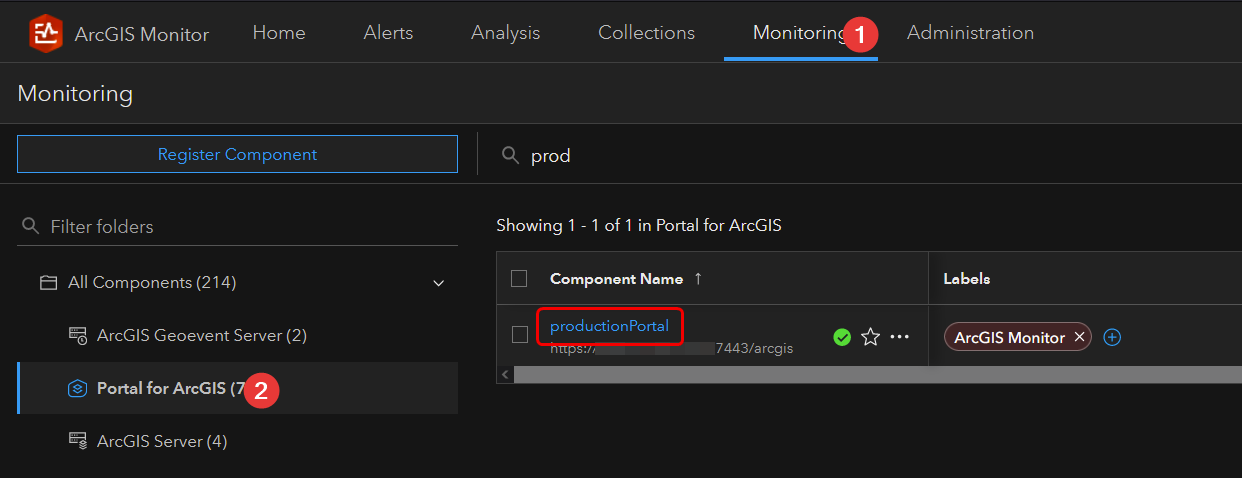The height and width of the screenshot is (478, 1242).
Task: Favorite productionPortal with the star icon
Action: (x=870, y=337)
